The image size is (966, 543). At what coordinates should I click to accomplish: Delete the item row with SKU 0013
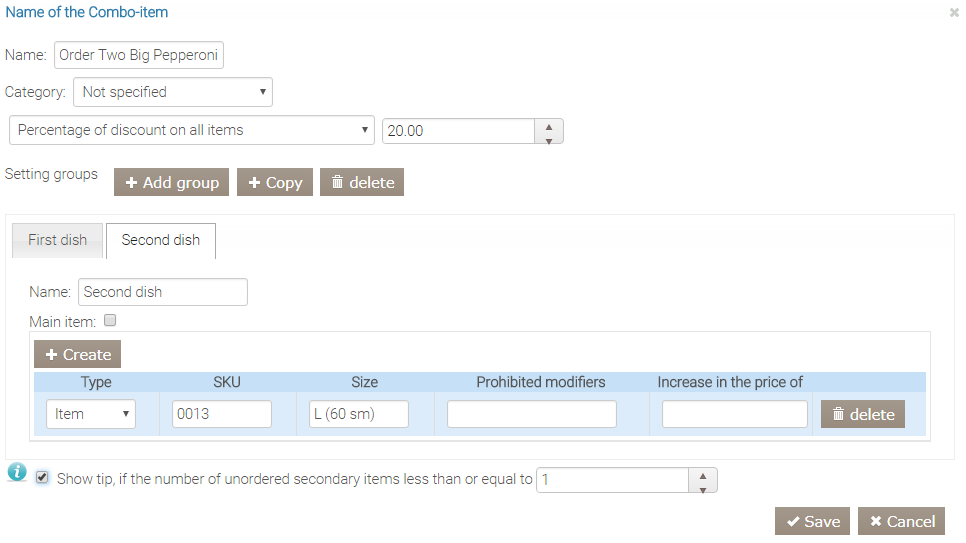[862, 414]
